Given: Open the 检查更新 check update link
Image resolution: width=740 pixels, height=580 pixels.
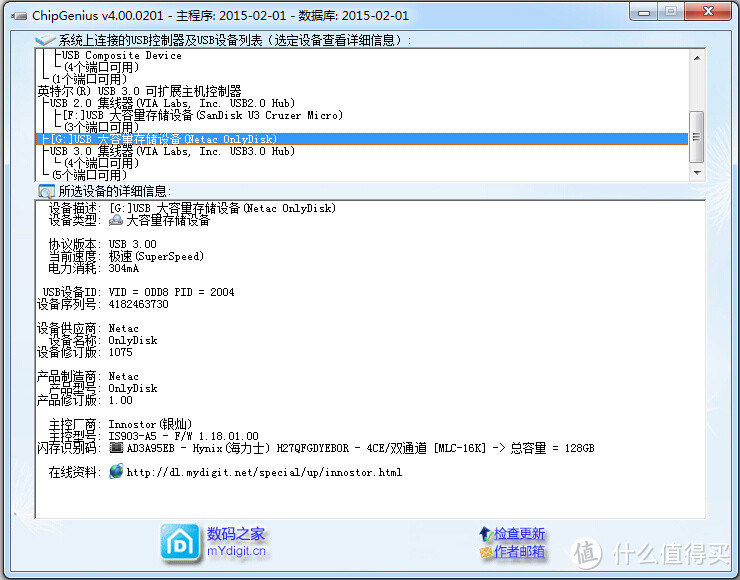Looking at the screenshot, I should coord(519,534).
